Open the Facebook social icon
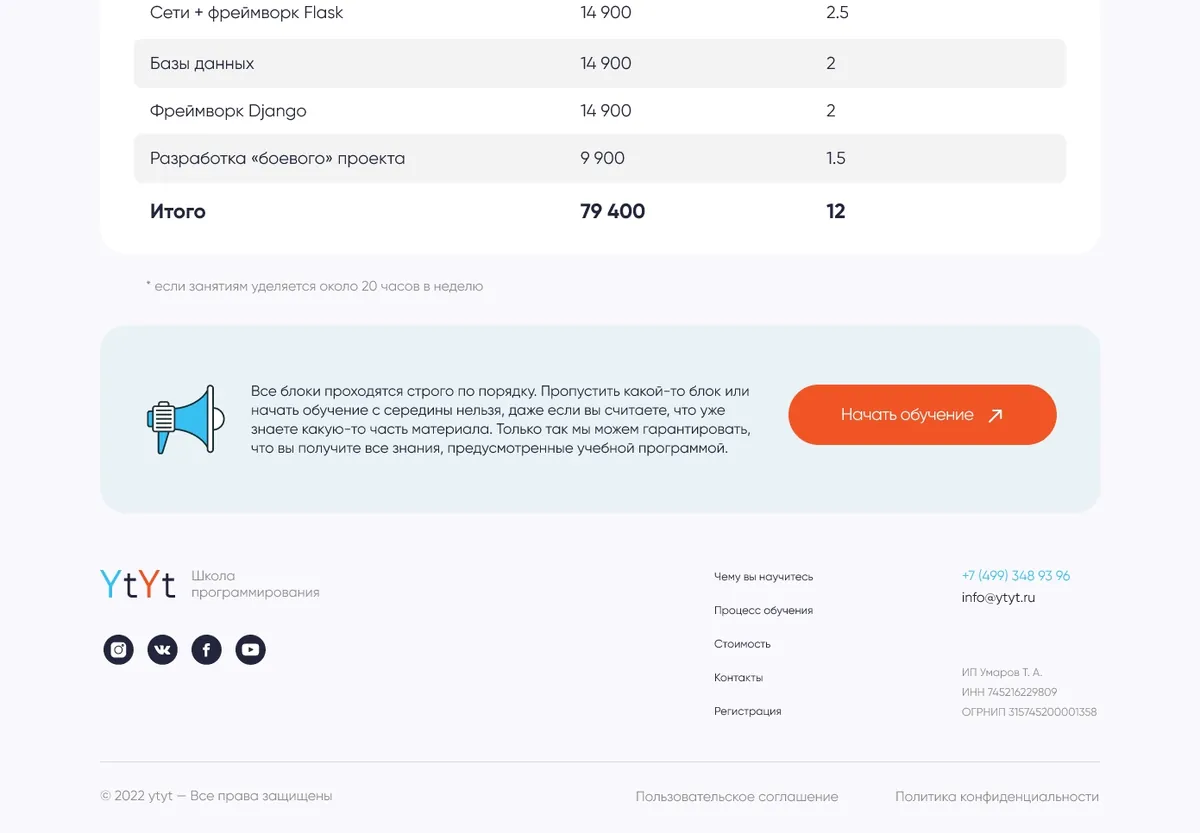Screen dimensions: 1200x833 point(206,650)
